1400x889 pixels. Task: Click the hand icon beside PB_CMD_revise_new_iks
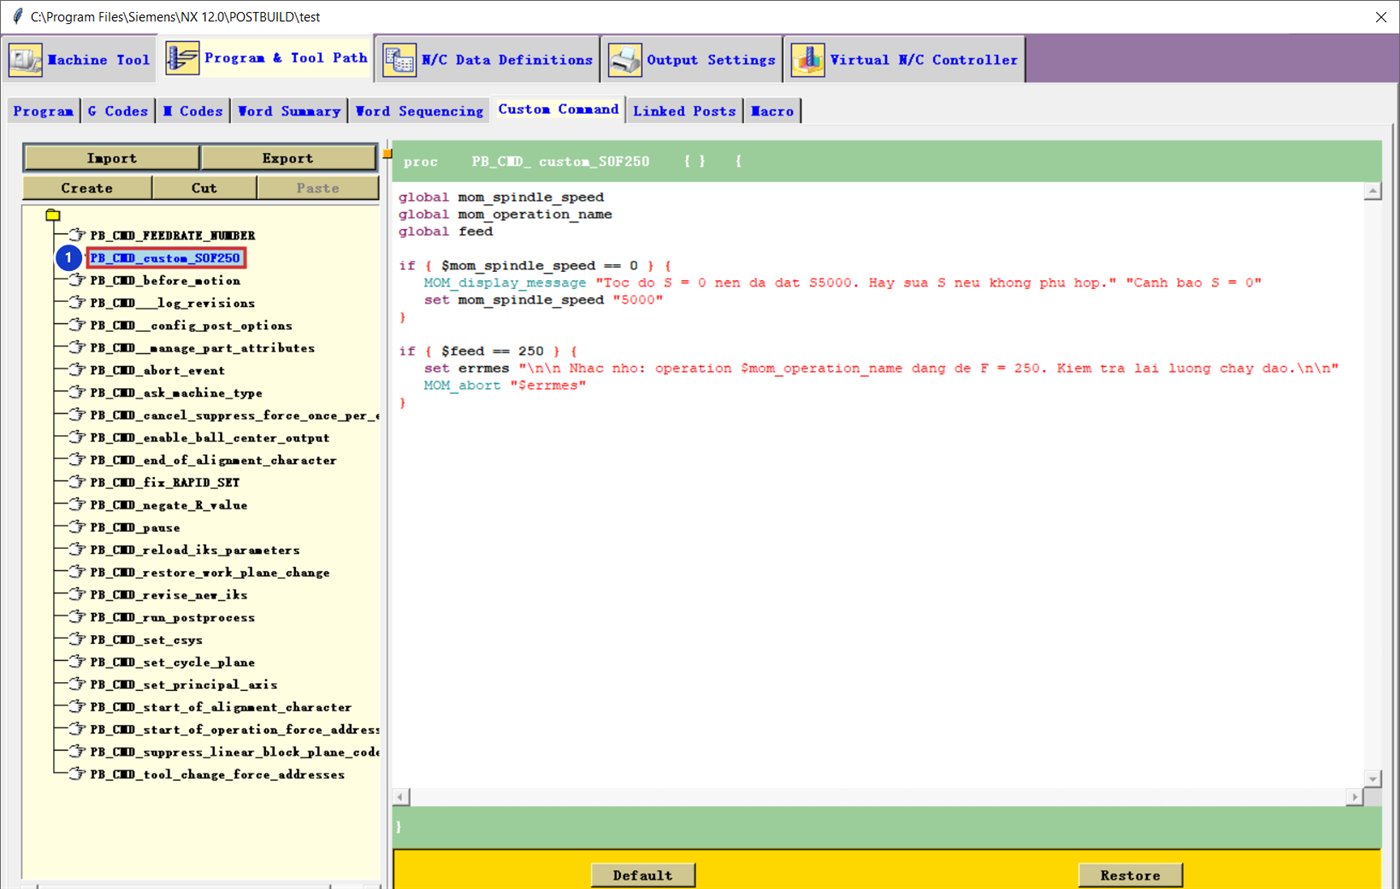[77, 595]
